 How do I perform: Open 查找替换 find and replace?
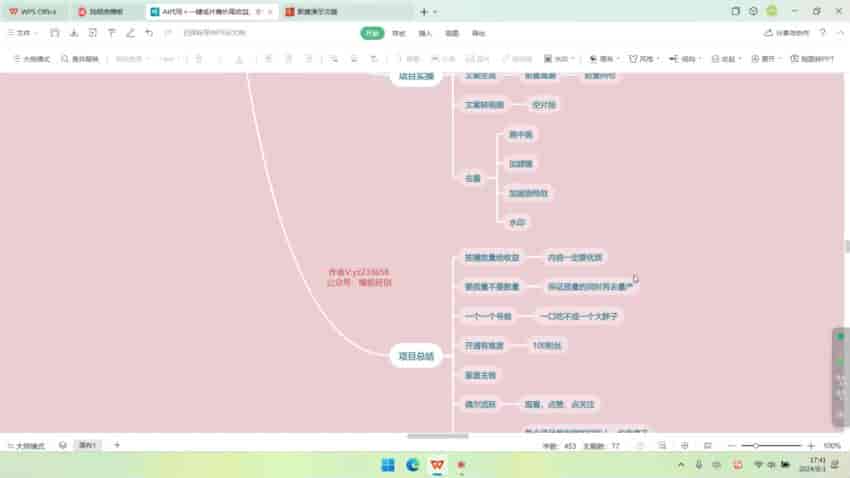click(x=80, y=59)
